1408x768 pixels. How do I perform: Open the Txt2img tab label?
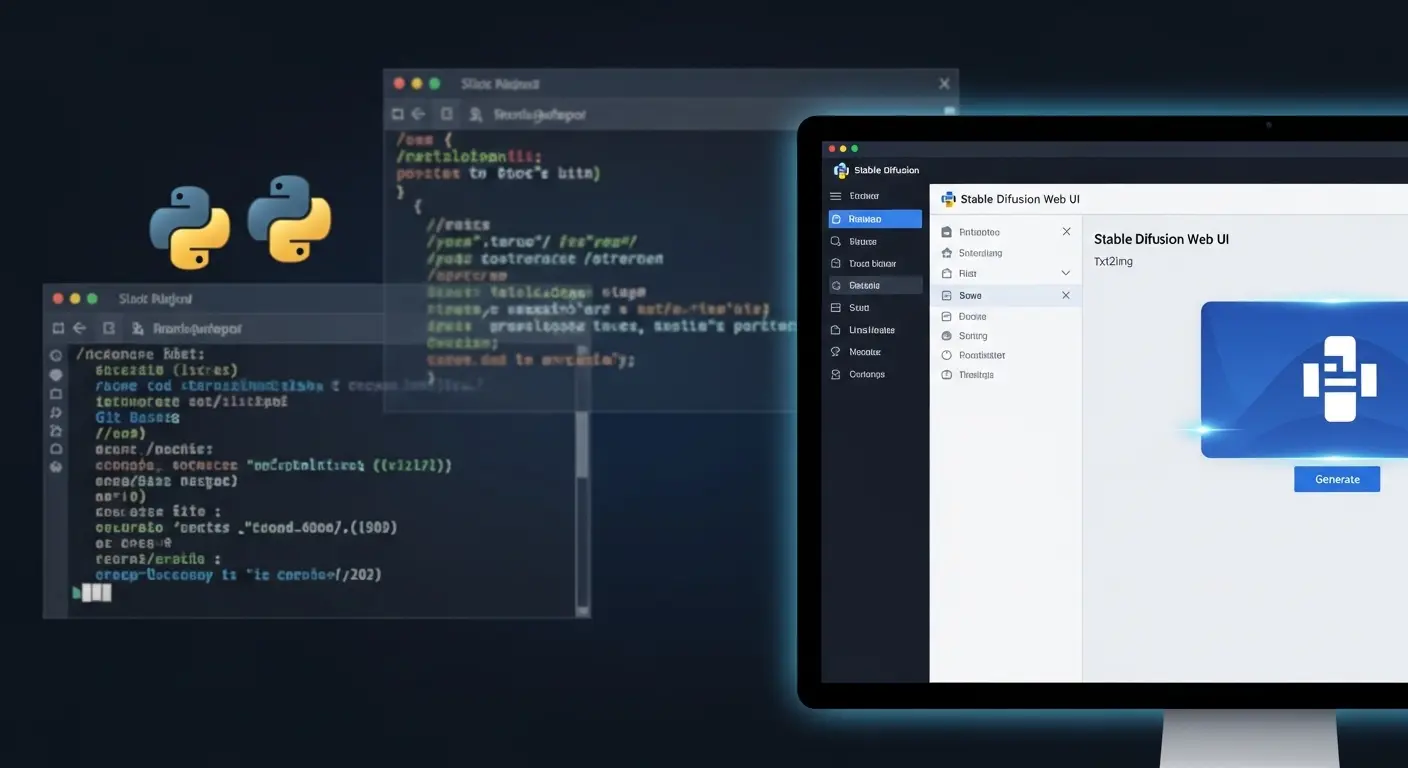(1113, 262)
